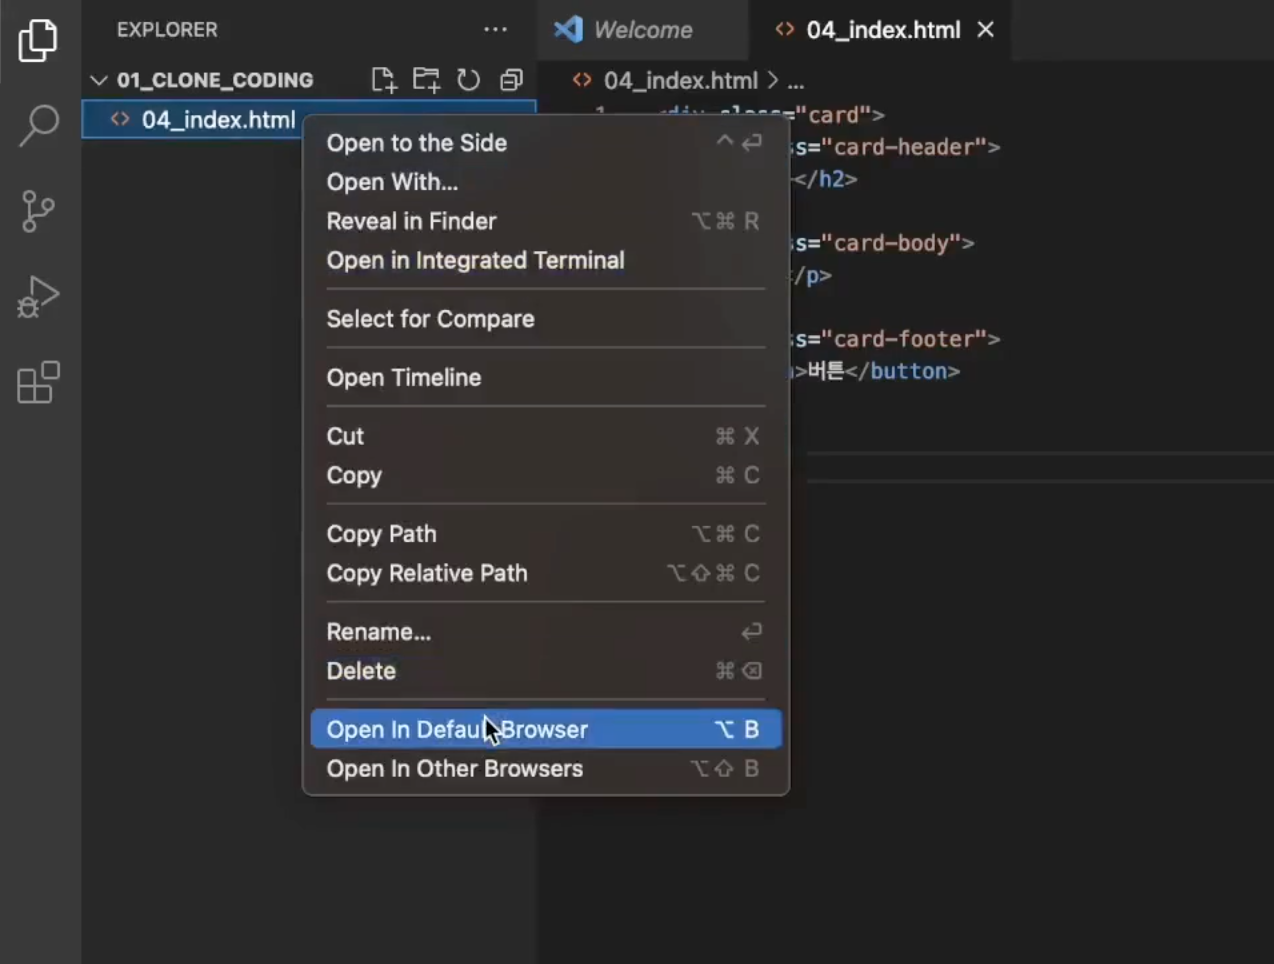Choose Rename... from context menu

546,632
